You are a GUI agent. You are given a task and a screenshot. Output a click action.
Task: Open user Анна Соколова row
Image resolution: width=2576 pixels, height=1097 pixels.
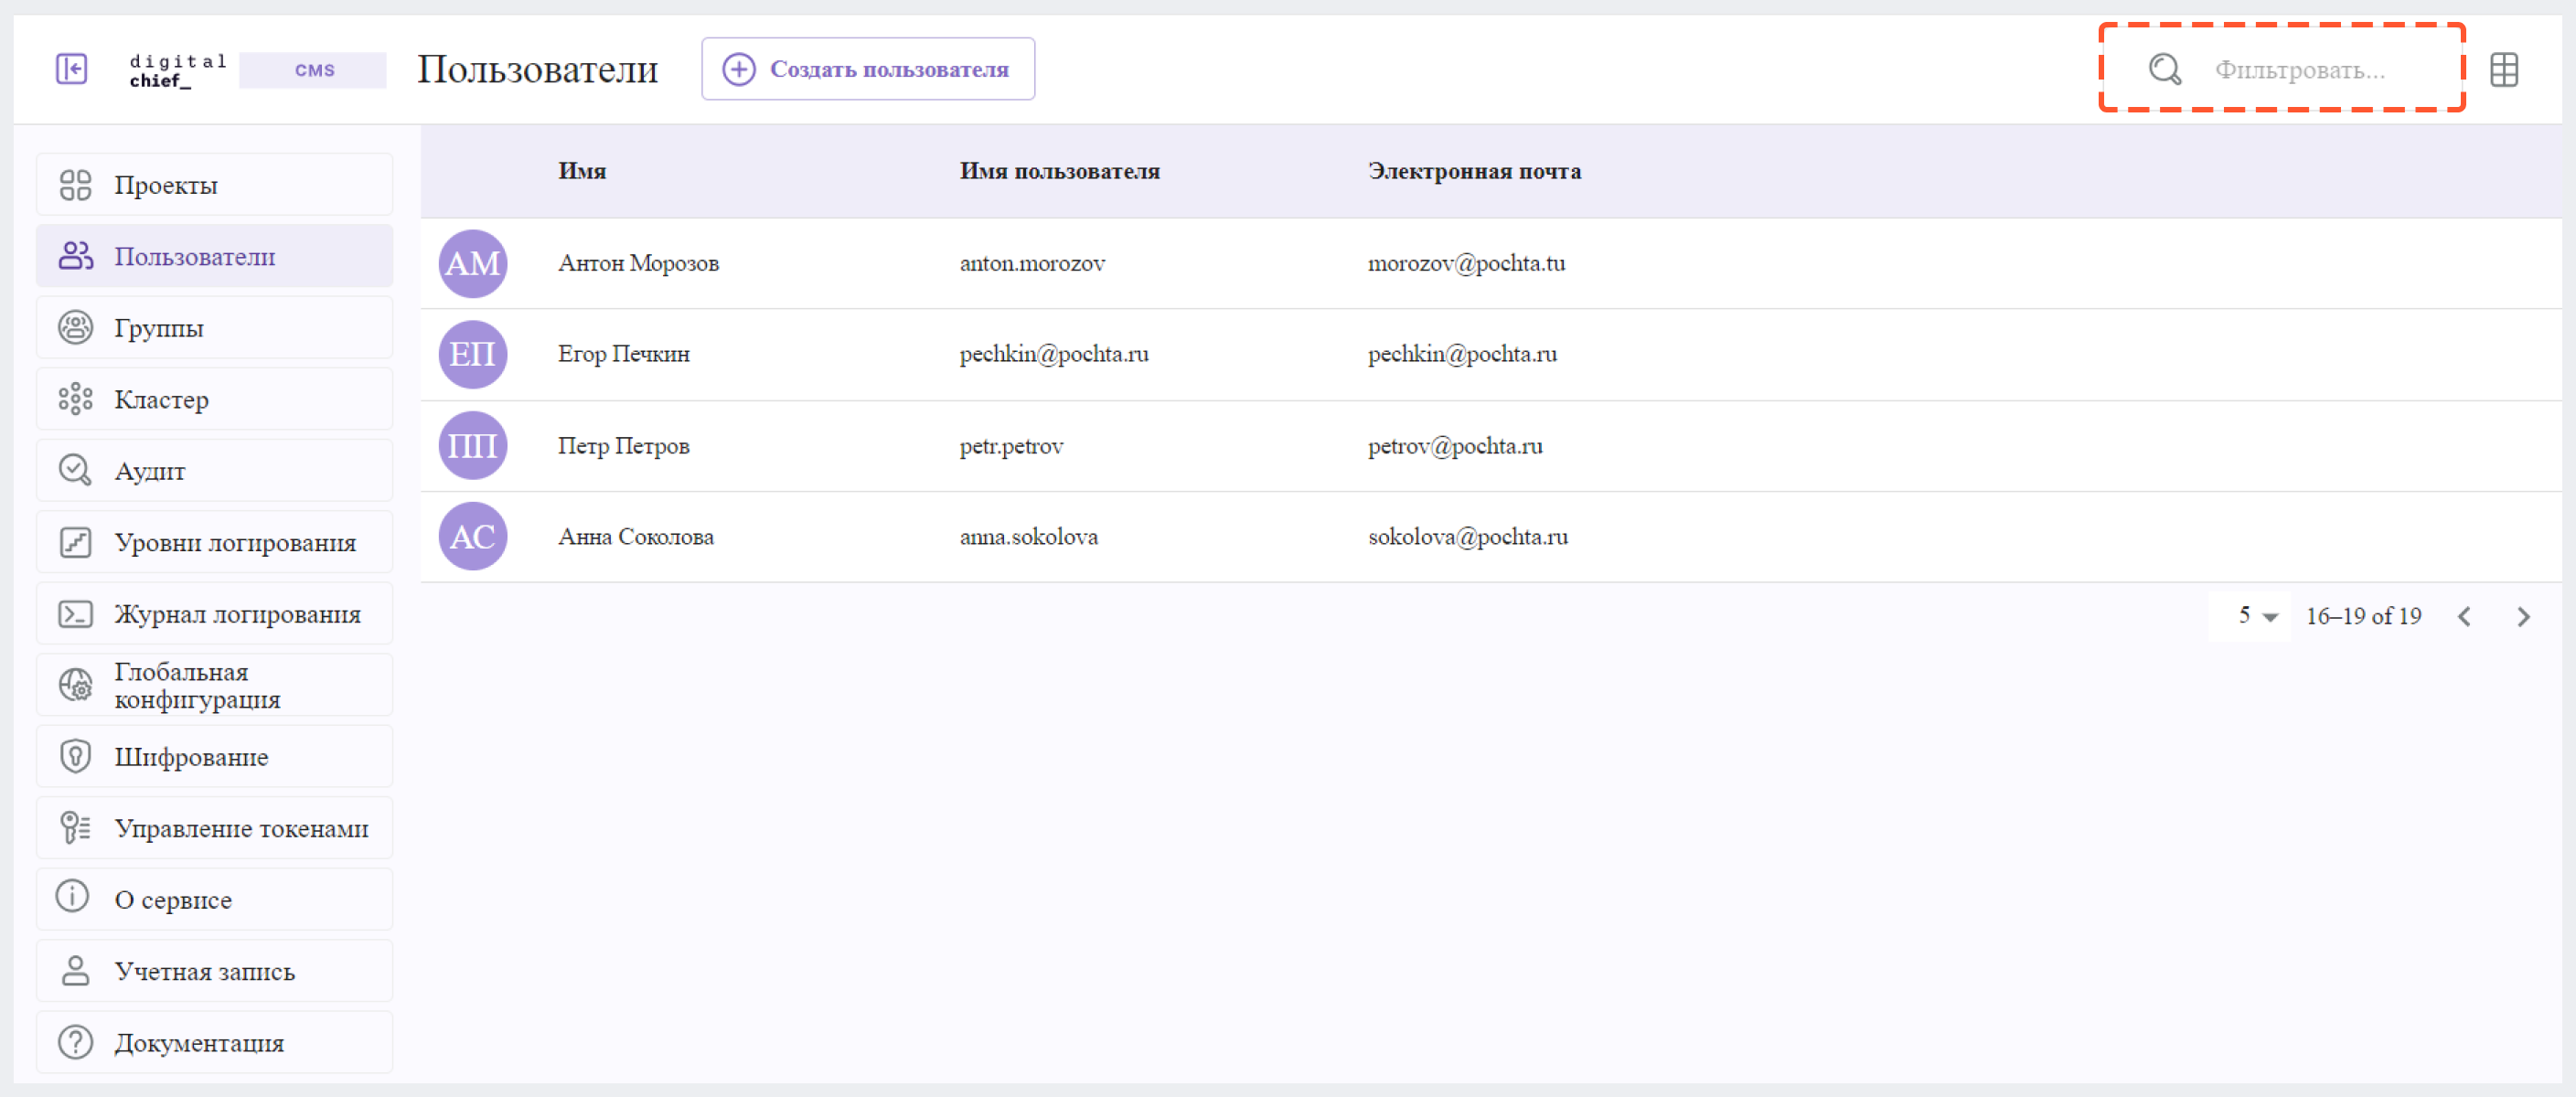pyautogui.click(x=1491, y=536)
